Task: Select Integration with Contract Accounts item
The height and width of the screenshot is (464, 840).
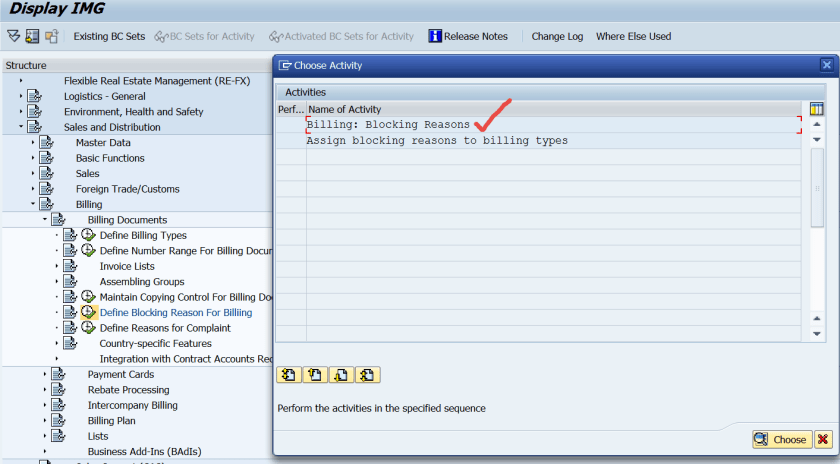Action: pos(186,359)
